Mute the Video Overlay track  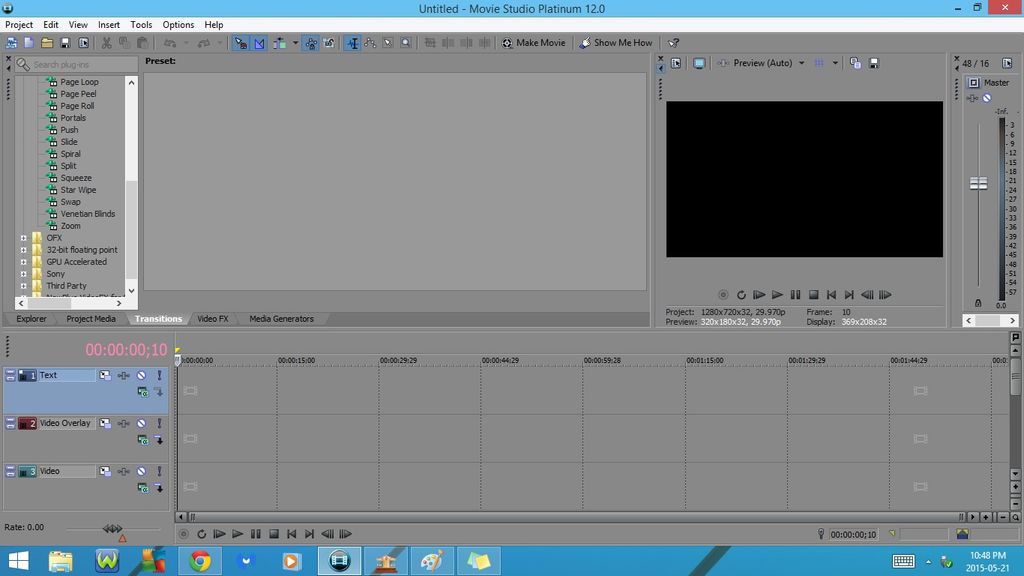[x=141, y=423]
